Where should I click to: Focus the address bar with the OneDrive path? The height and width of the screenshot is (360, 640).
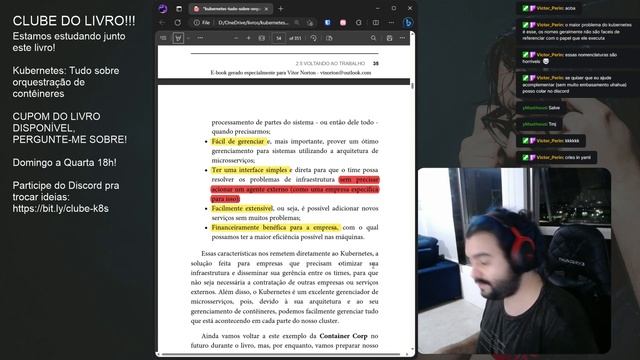tap(253, 23)
